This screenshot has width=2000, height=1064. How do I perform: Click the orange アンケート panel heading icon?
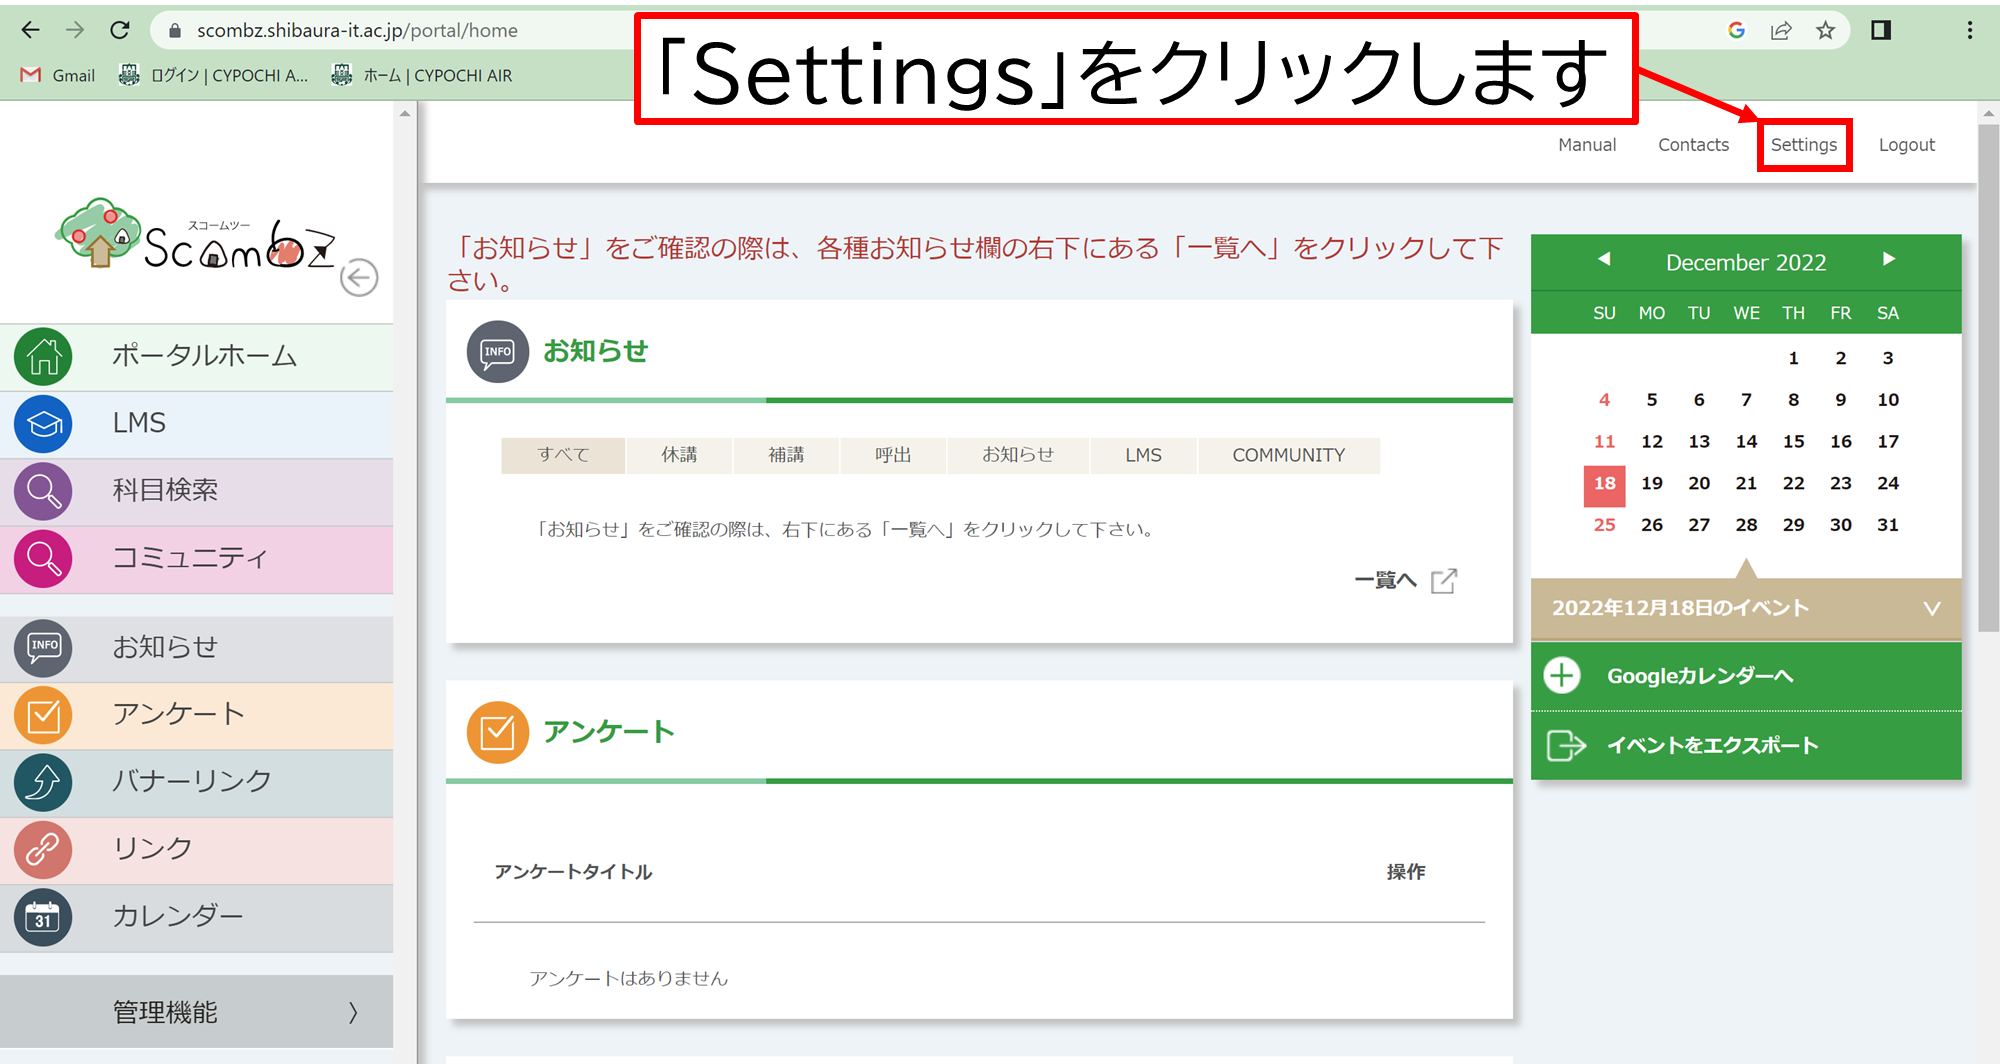tap(497, 732)
